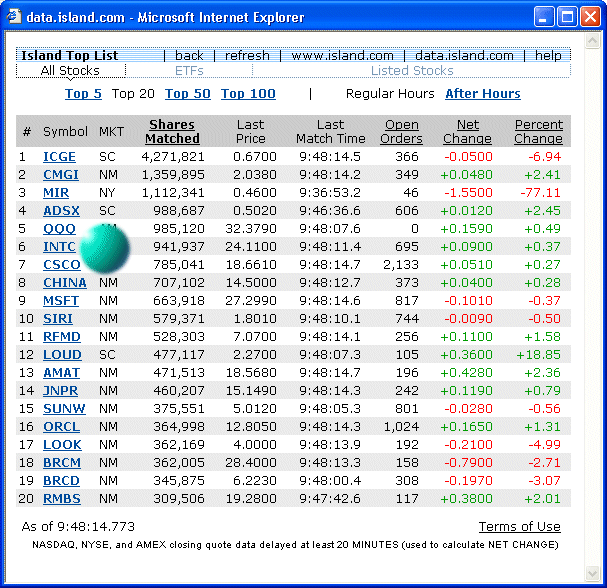Open the AMAT symbol link
The image size is (607, 588).
tap(61, 372)
